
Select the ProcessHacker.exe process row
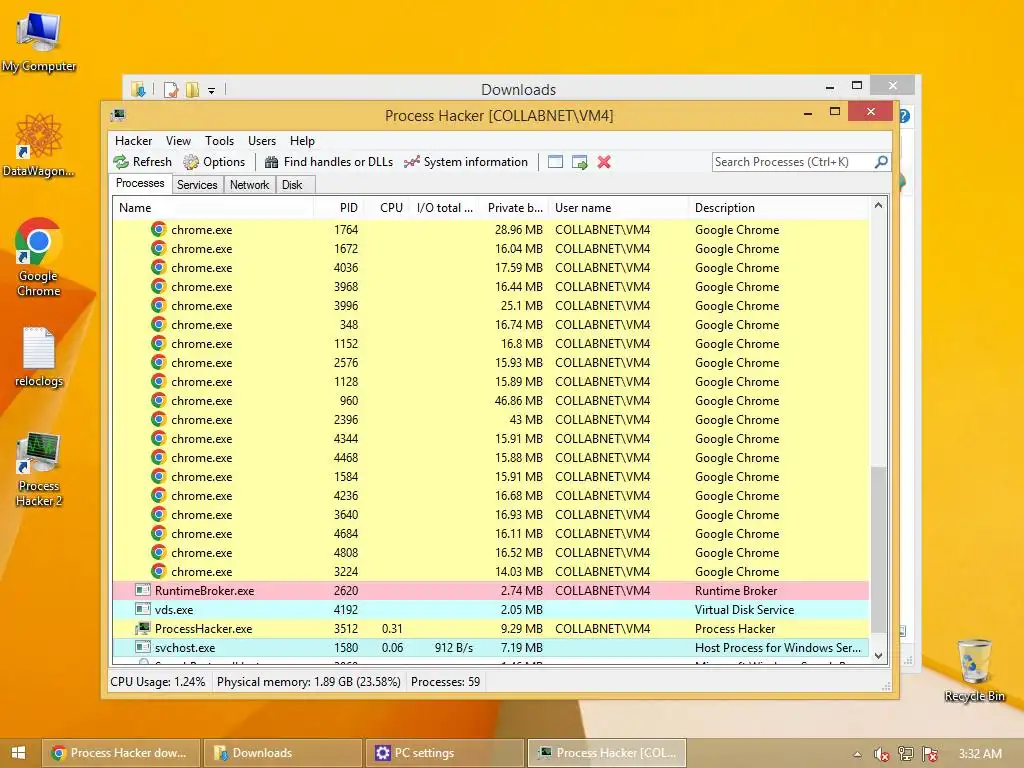(491, 629)
